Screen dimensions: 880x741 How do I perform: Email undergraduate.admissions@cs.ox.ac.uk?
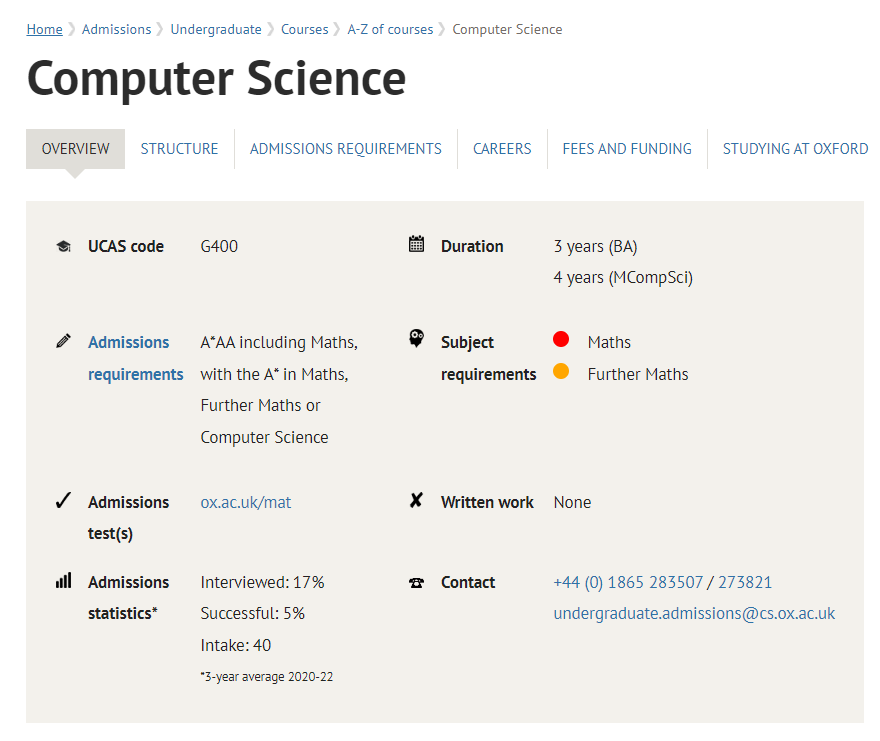(694, 613)
